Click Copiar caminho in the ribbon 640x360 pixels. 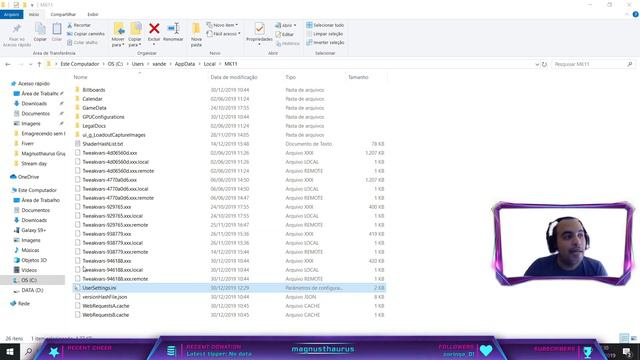(86, 34)
